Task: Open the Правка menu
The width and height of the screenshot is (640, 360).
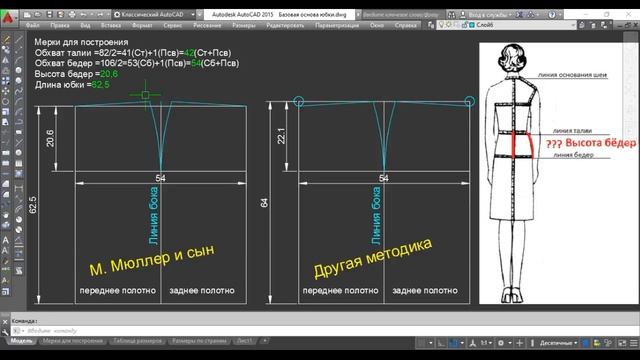Action: click(60, 25)
